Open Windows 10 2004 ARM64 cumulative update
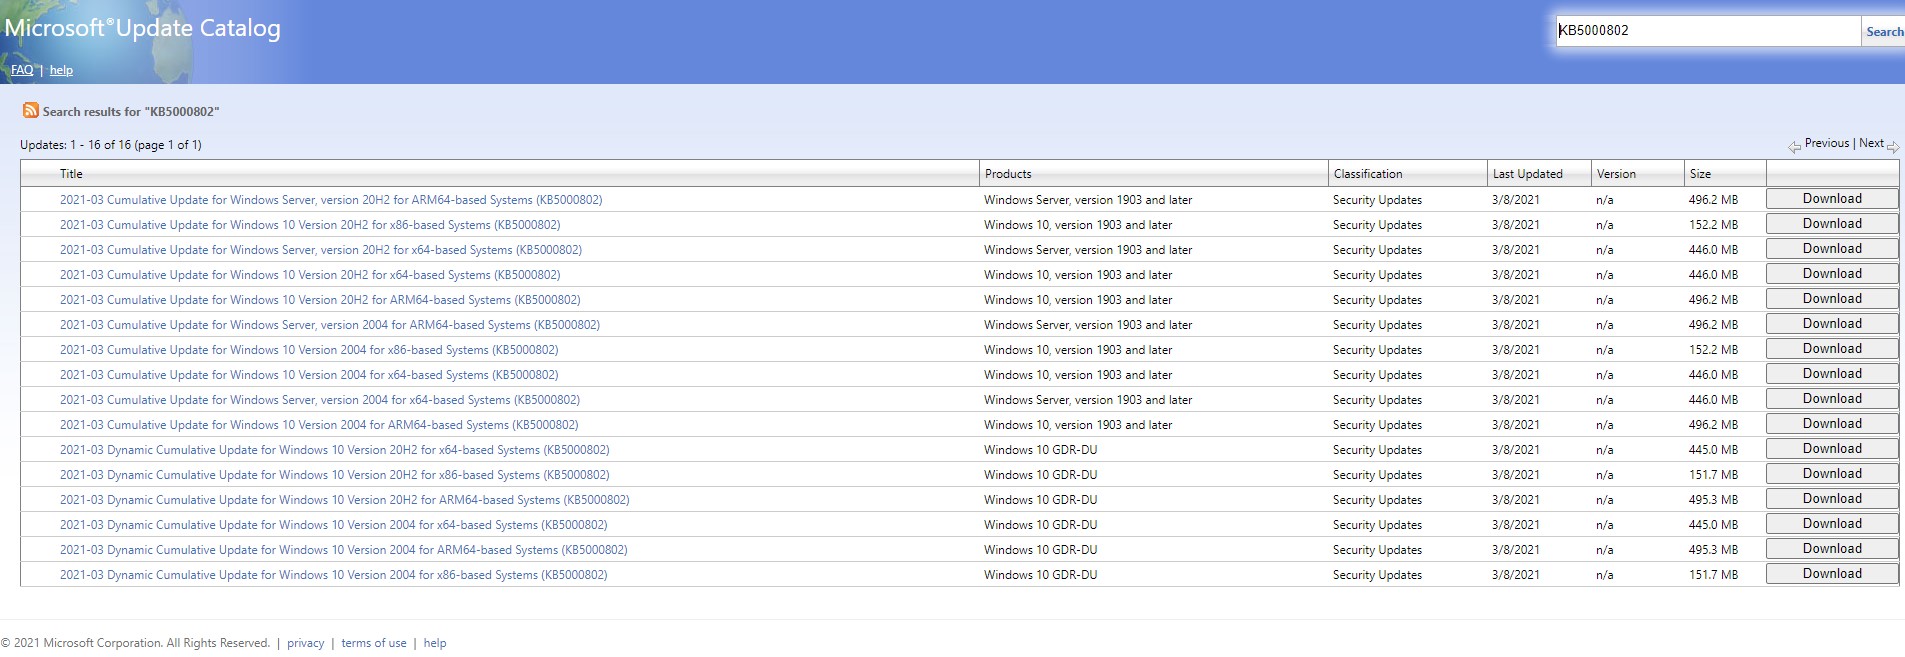Image resolution: width=1905 pixels, height=657 pixels. point(319,425)
